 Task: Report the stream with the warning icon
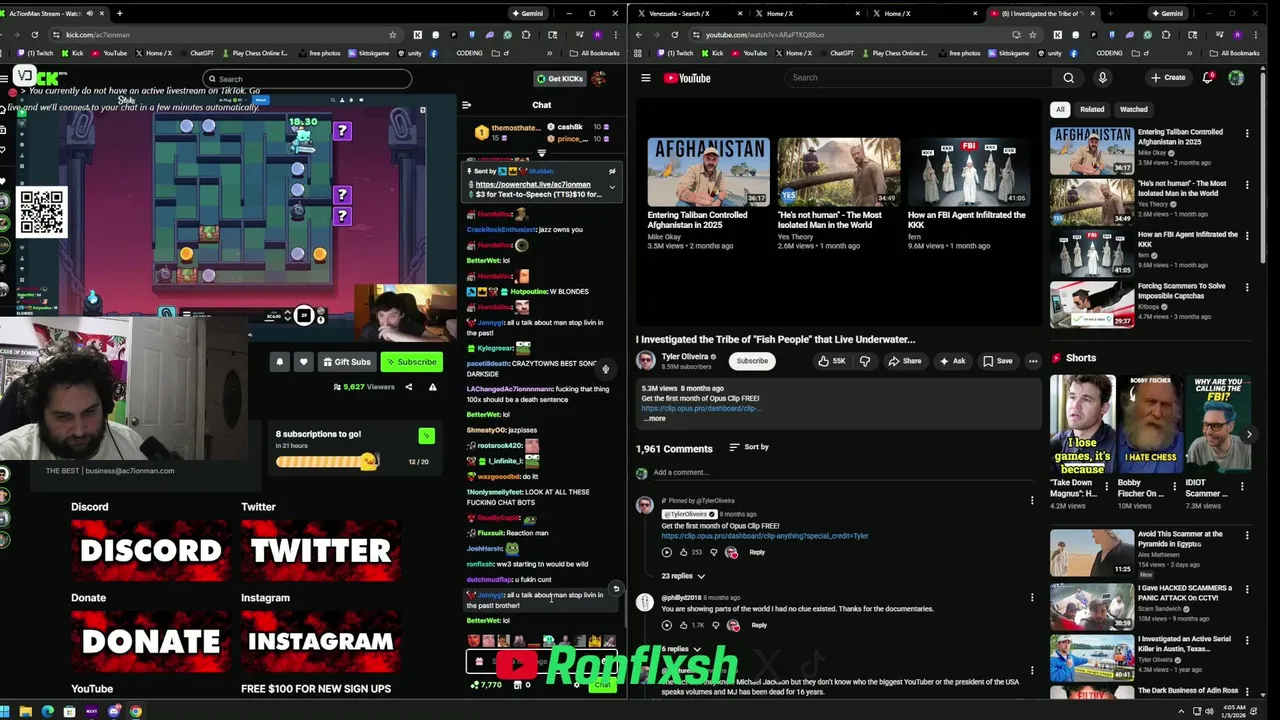(x=432, y=387)
